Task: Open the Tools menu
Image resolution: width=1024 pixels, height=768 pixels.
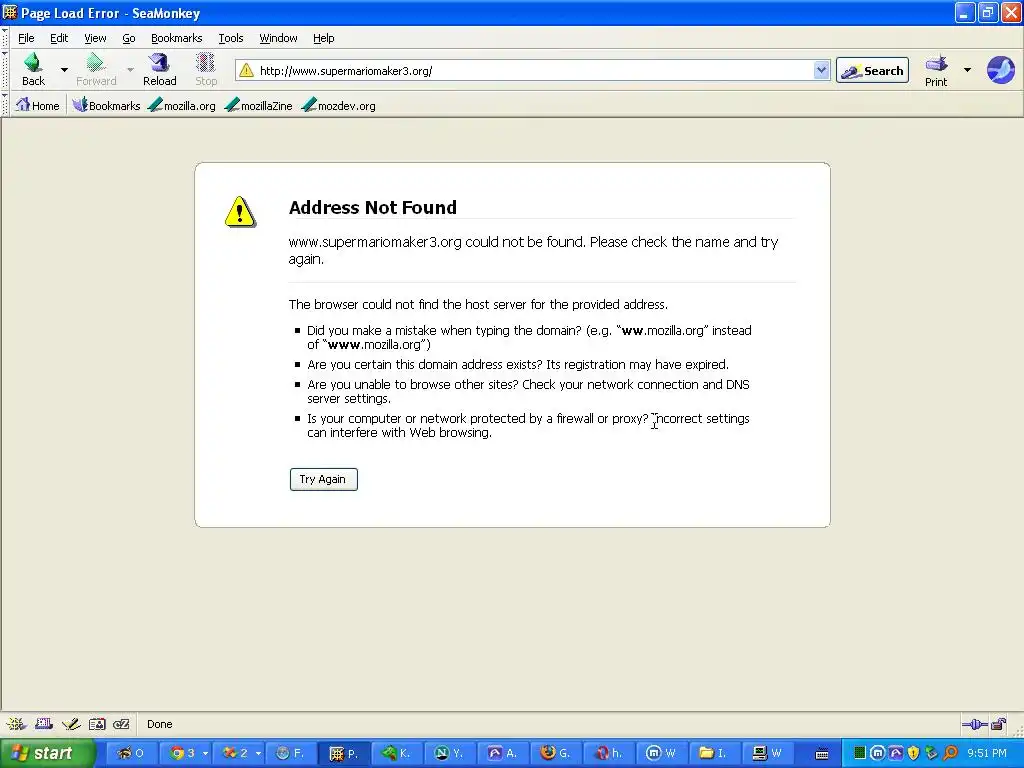Action: click(231, 38)
